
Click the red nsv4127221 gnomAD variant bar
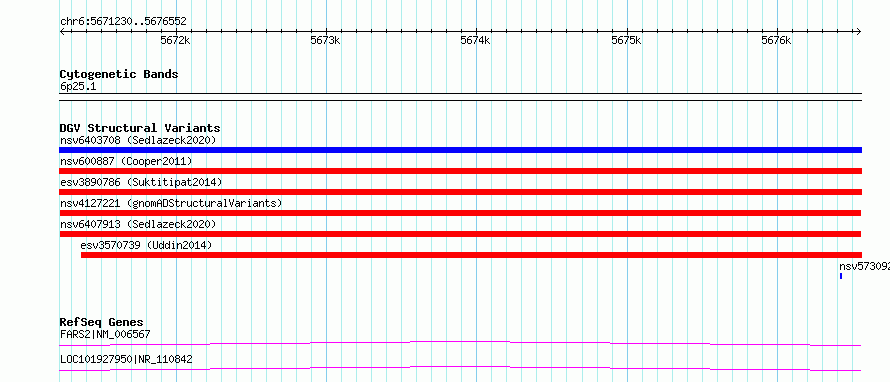click(460, 213)
